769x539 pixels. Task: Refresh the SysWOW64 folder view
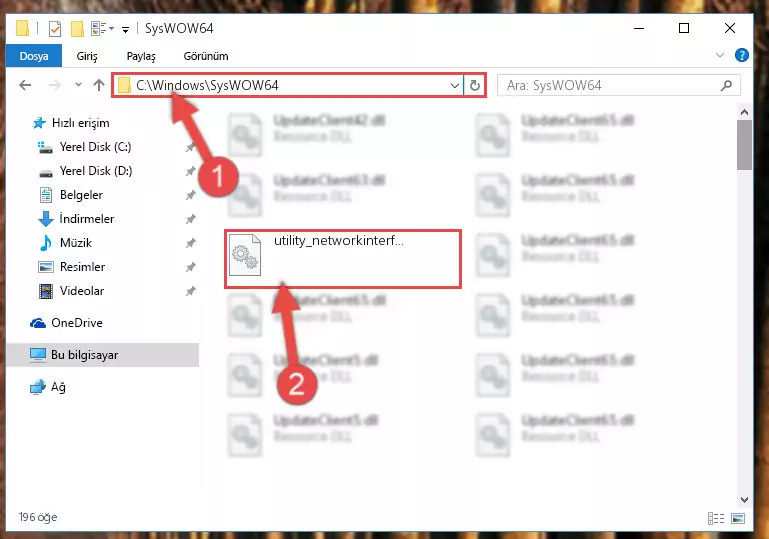click(x=474, y=85)
